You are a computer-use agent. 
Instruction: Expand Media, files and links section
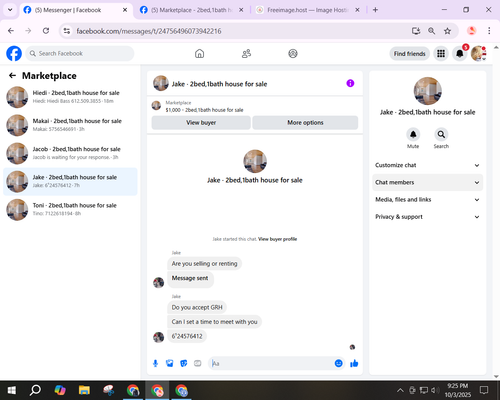coord(428,200)
